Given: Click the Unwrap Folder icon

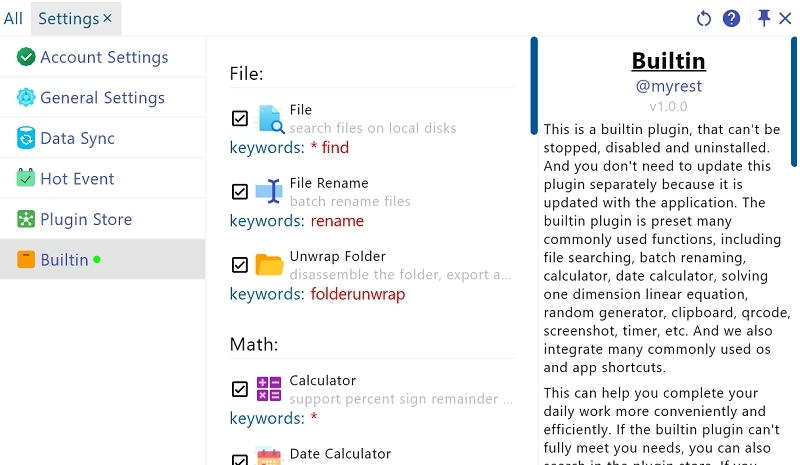Looking at the screenshot, I should (x=269, y=265).
